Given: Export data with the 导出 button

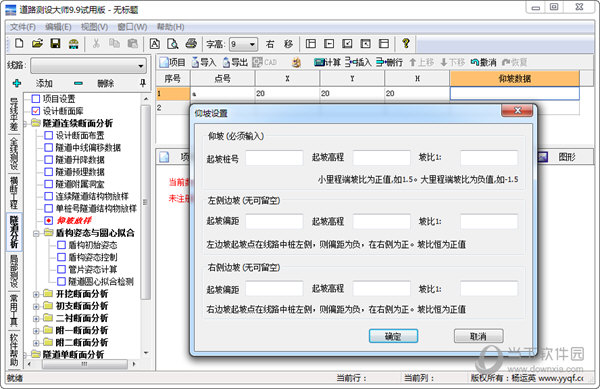Looking at the screenshot, I should (235, 62).
